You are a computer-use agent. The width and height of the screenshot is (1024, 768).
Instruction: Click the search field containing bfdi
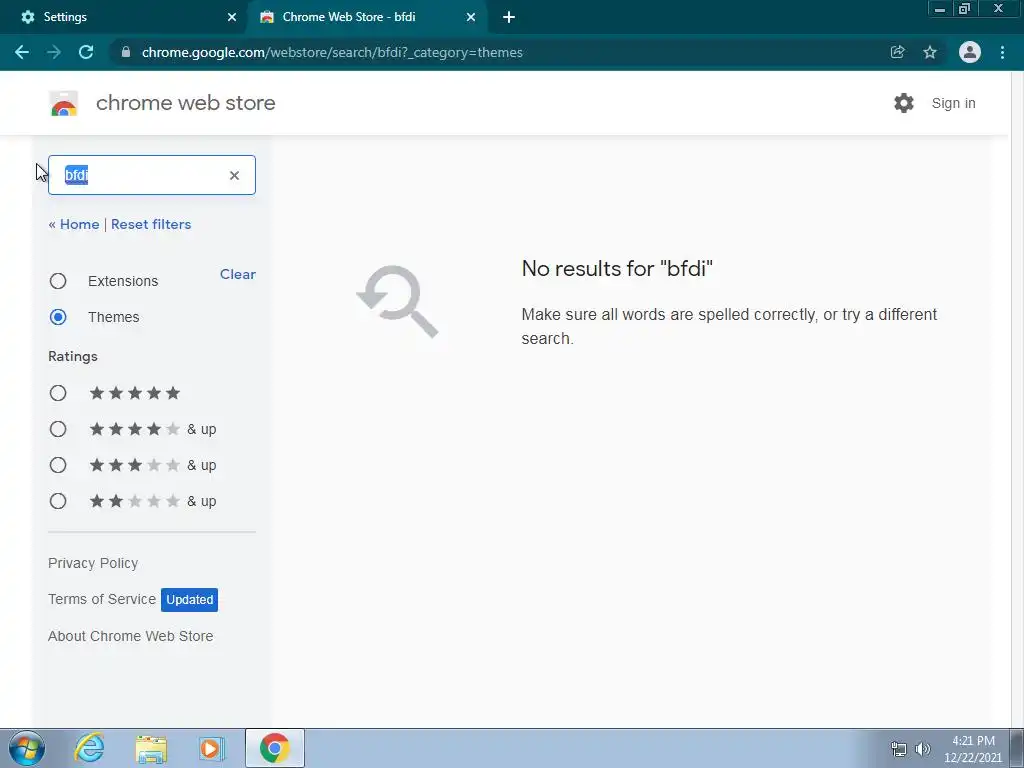152,175
